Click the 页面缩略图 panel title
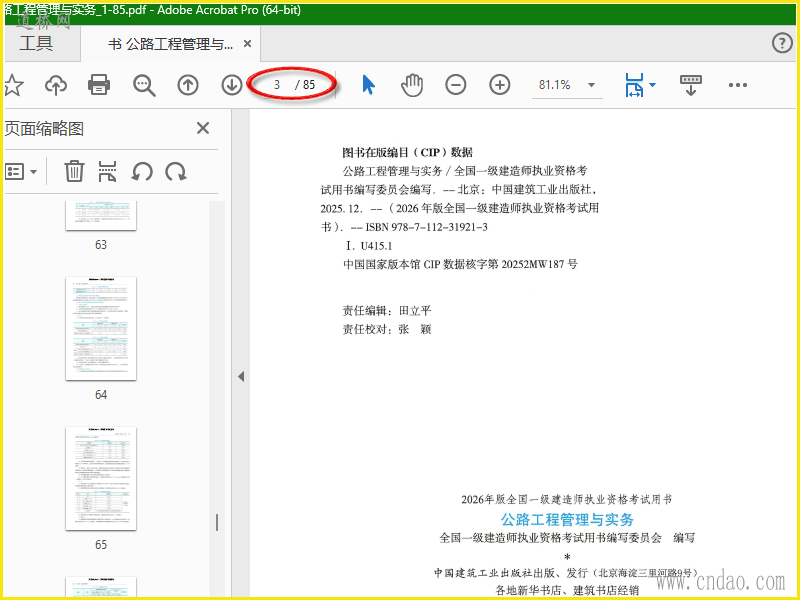Image resolution: width=800 pixels, height=600 pixels. click(44, 129)
